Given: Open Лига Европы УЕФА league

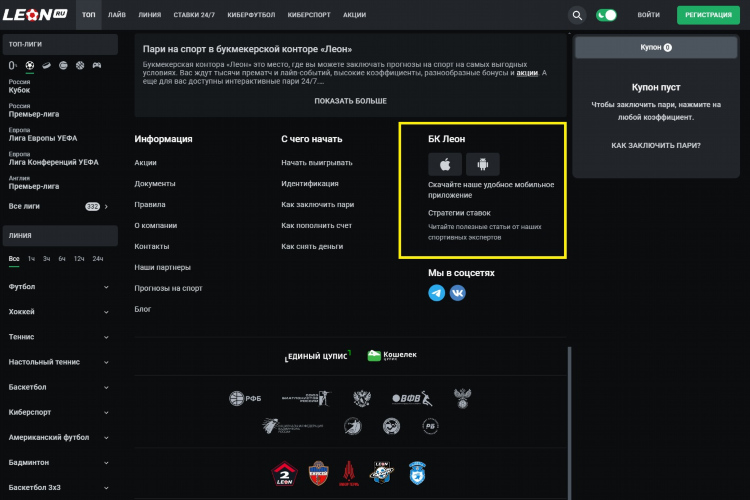Looking at the screenshot, I should pos(43,134).
